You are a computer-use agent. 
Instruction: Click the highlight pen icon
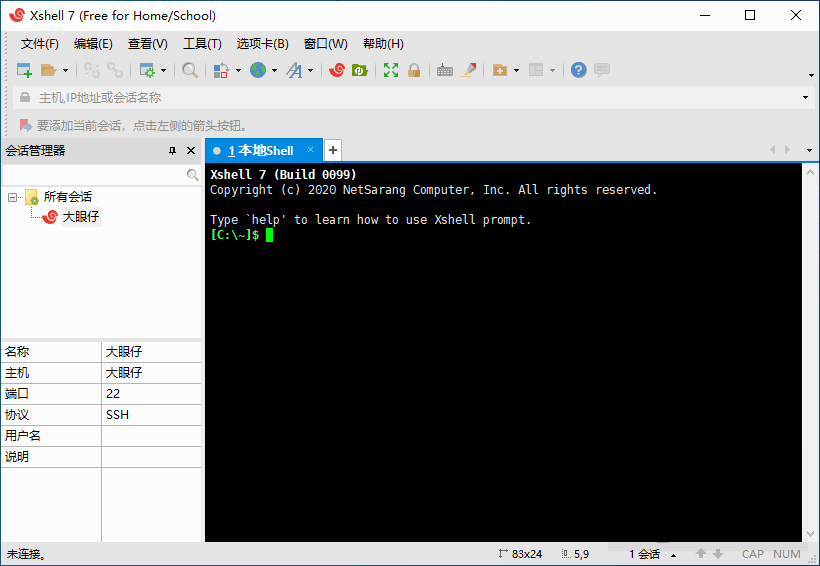[469, 70]
